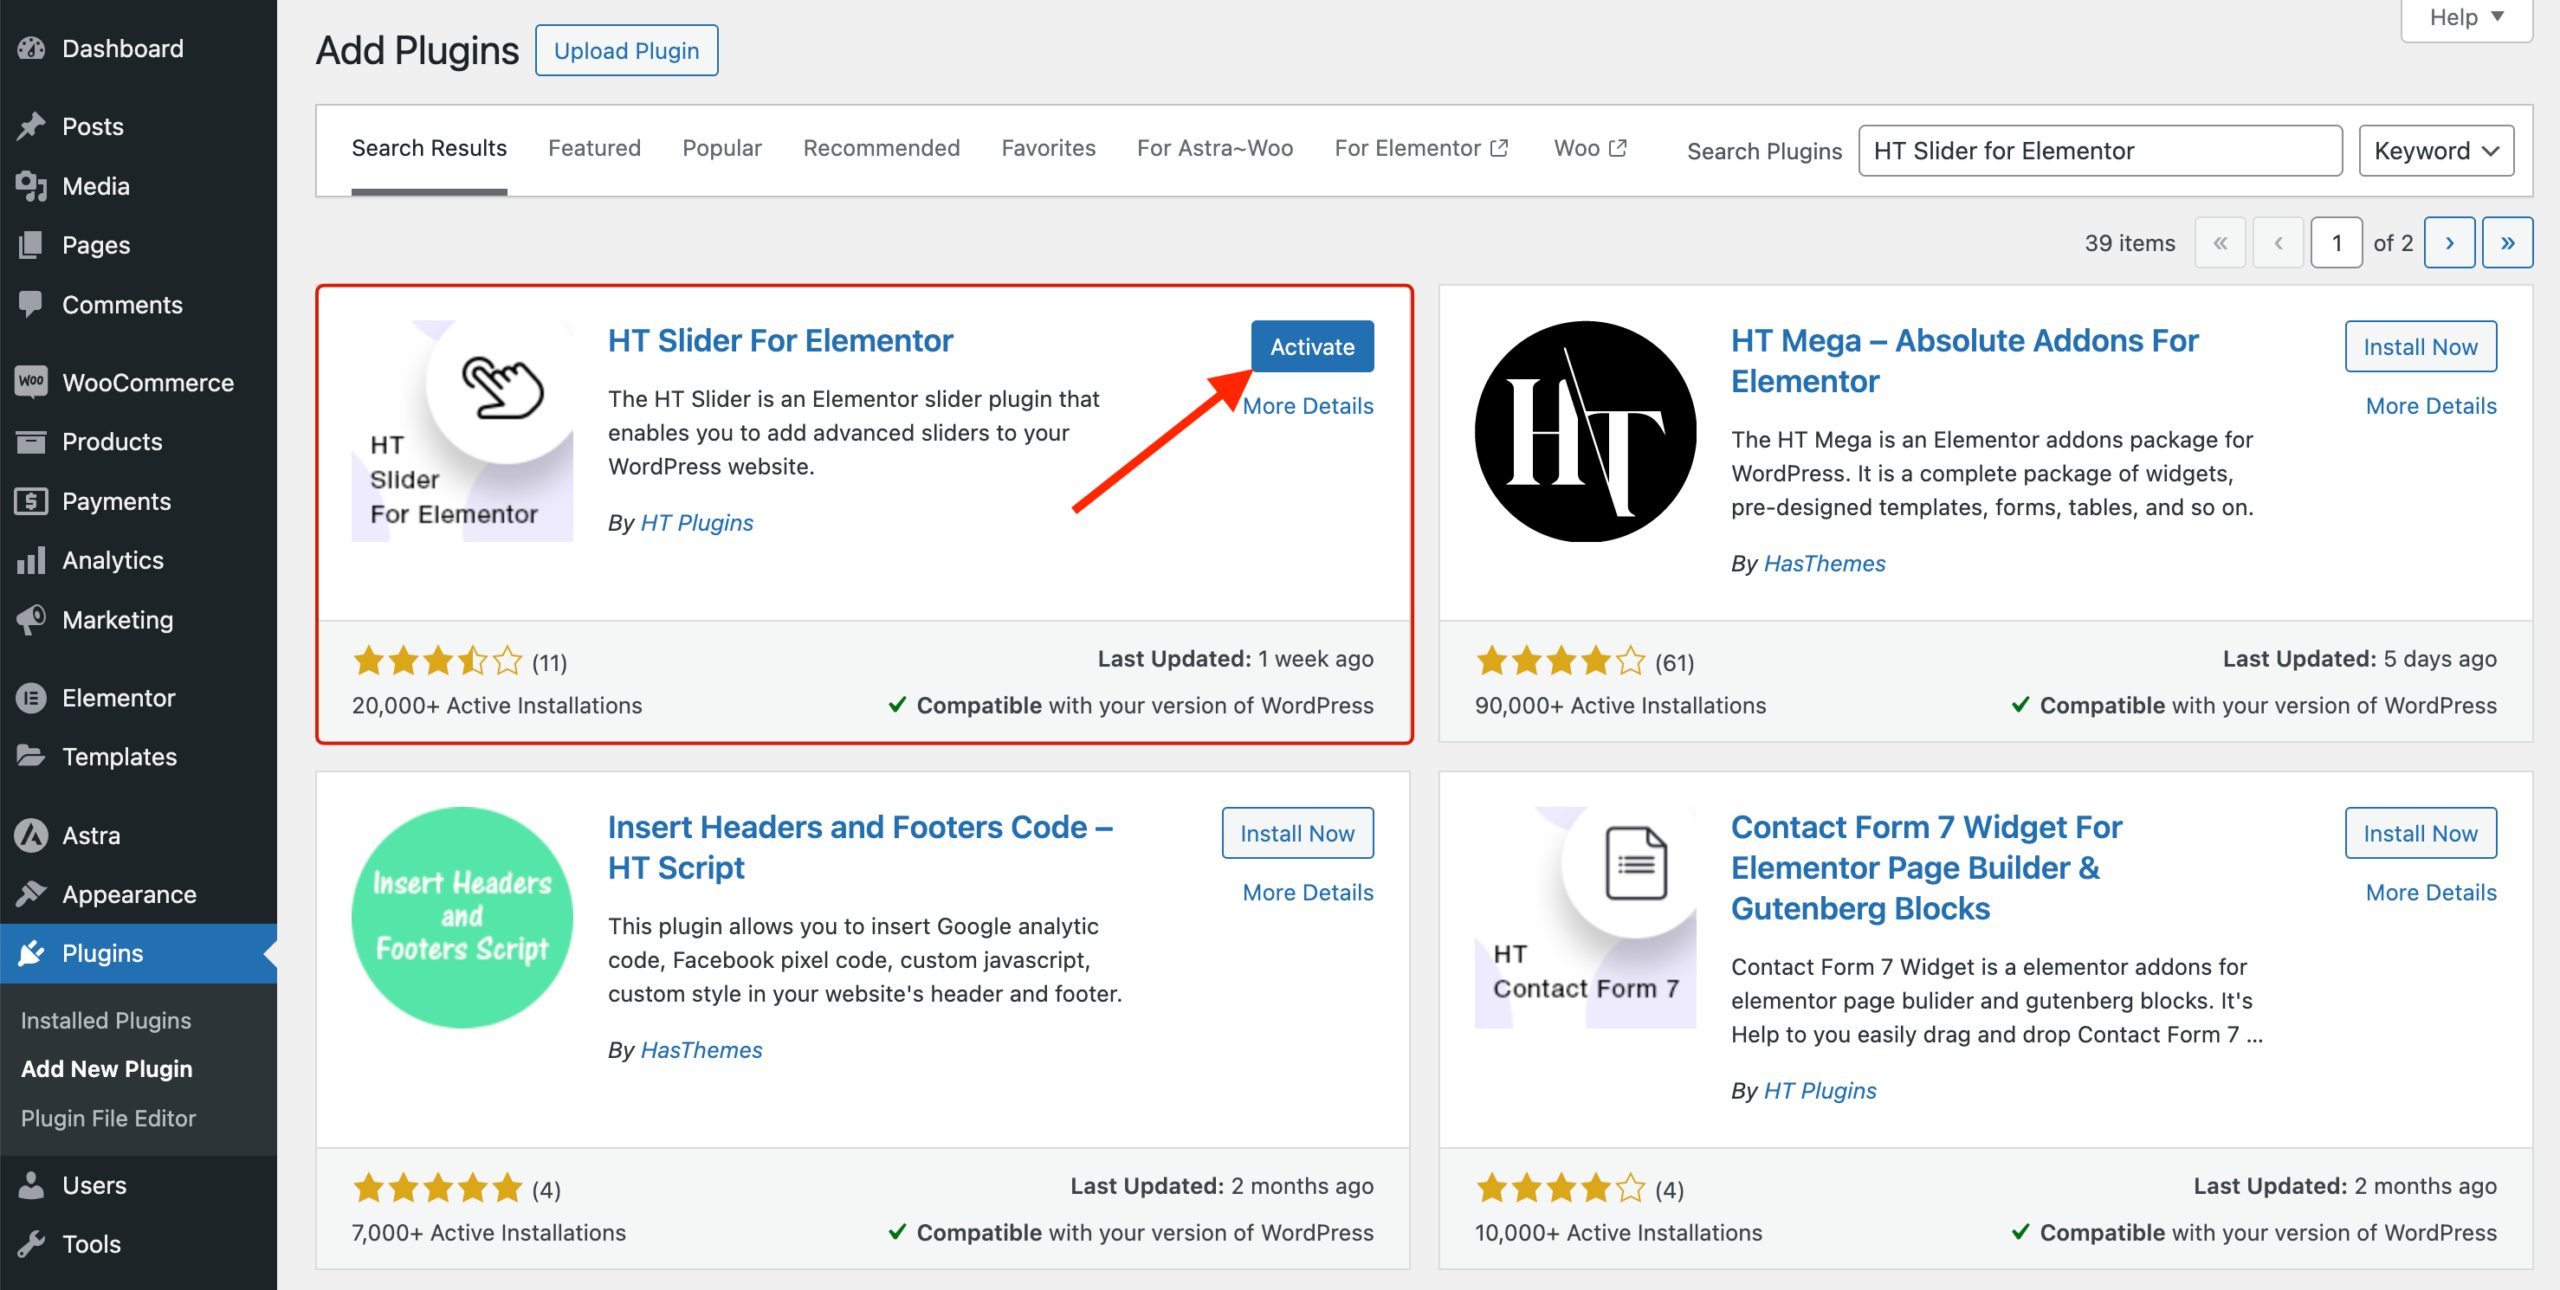Select the Appearance brush icon
The height and width of the screenshot is (1290, 2560).
click(x=31, y=894)
